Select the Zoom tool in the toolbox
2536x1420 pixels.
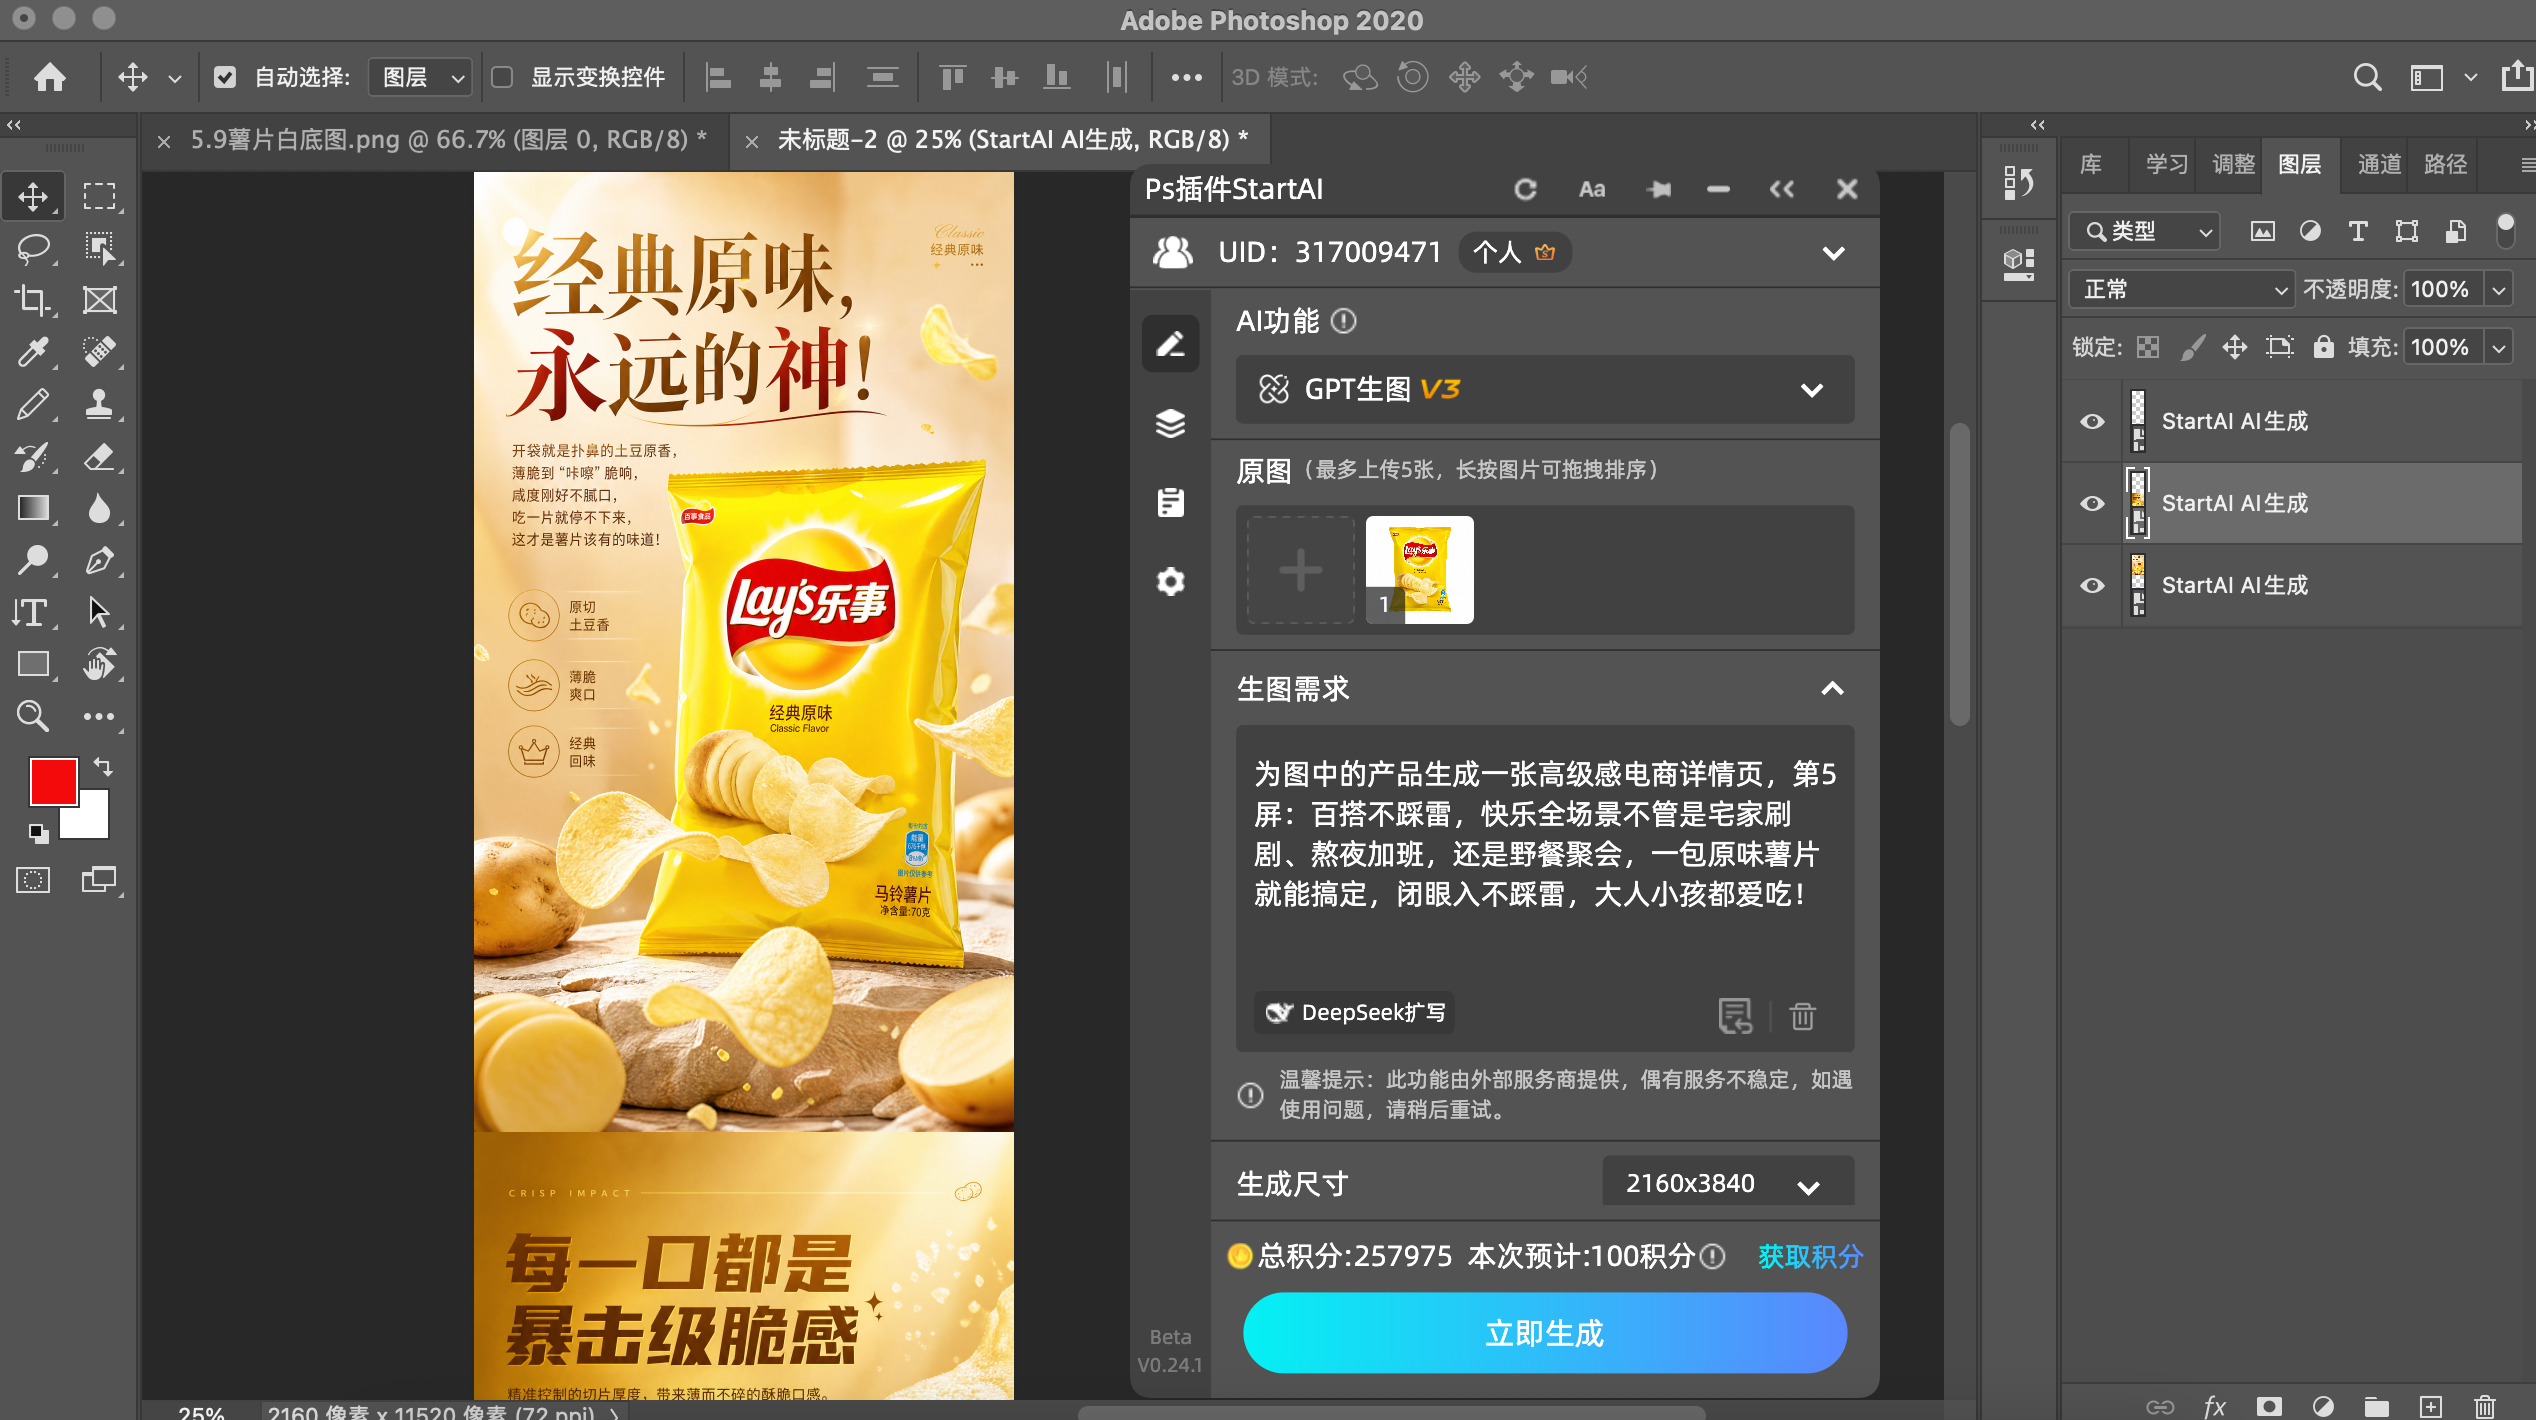click(x=33, y=716)
